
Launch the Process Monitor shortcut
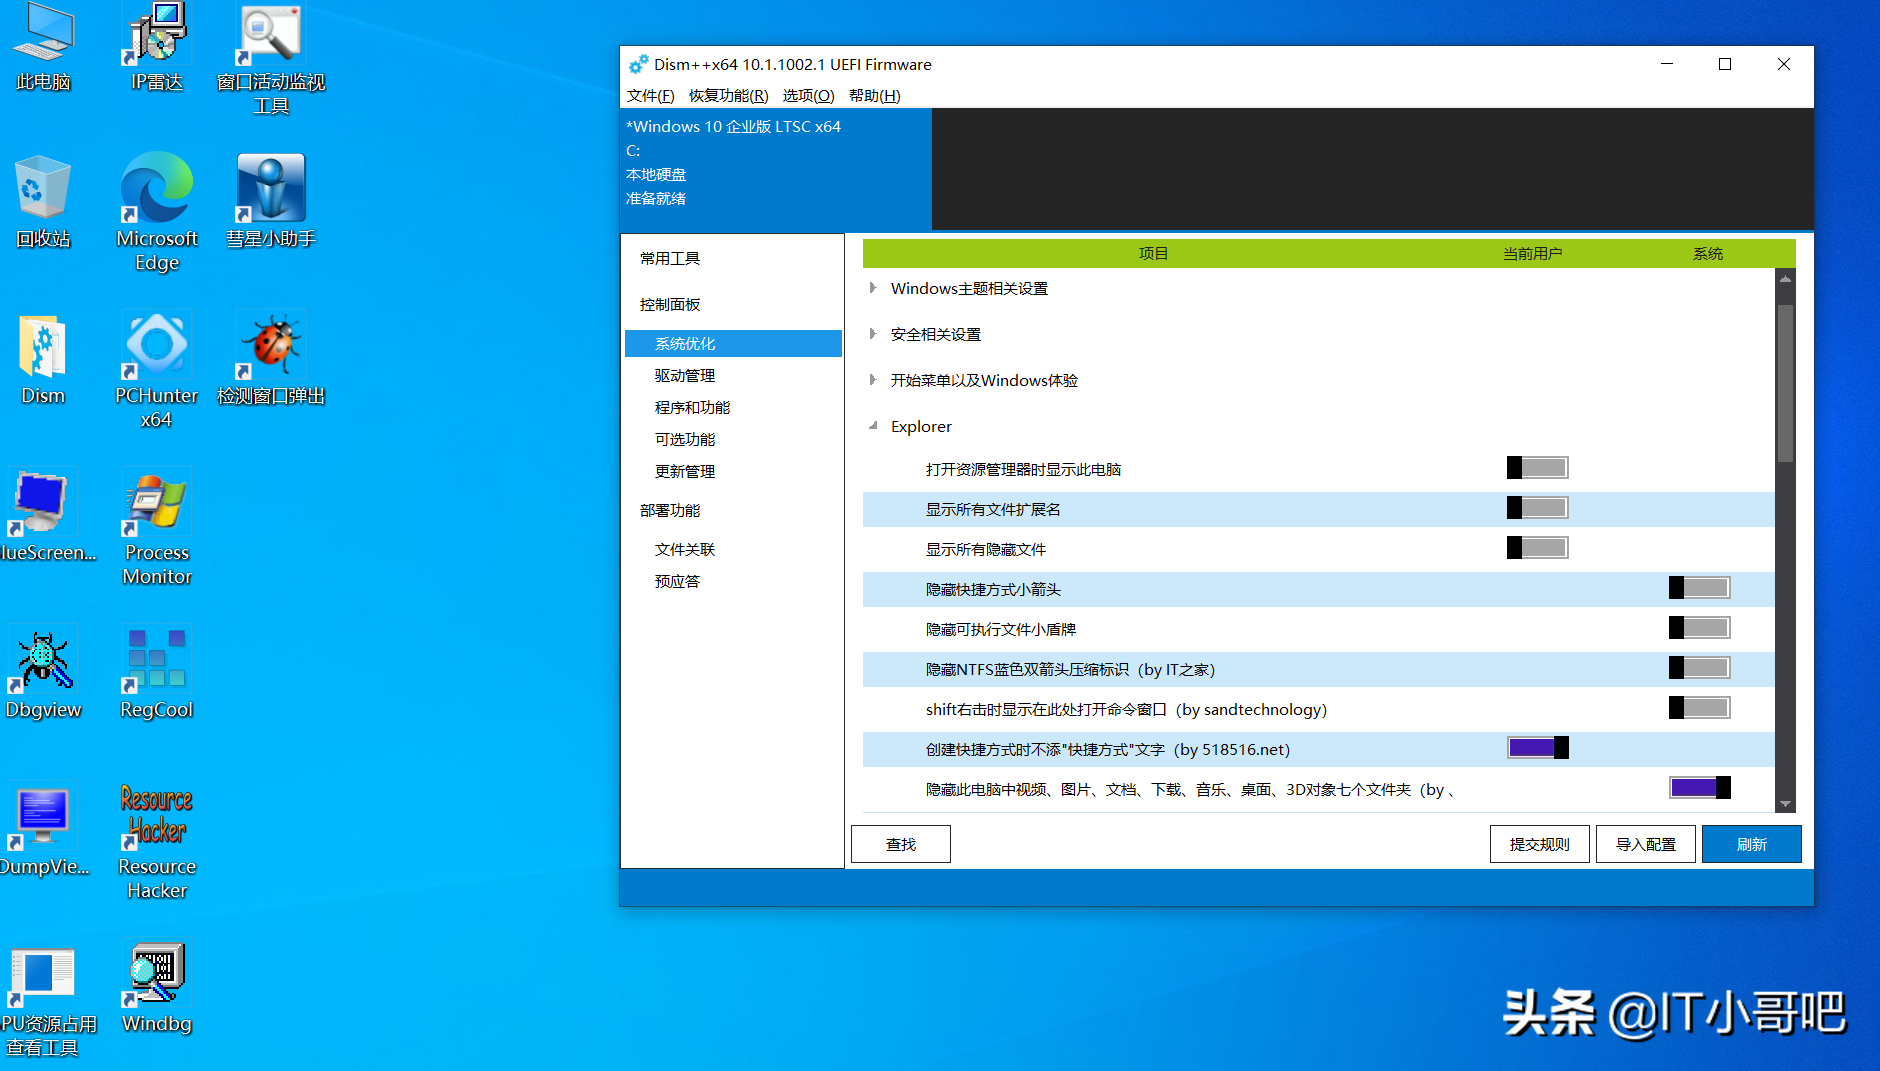coord(157,526)
